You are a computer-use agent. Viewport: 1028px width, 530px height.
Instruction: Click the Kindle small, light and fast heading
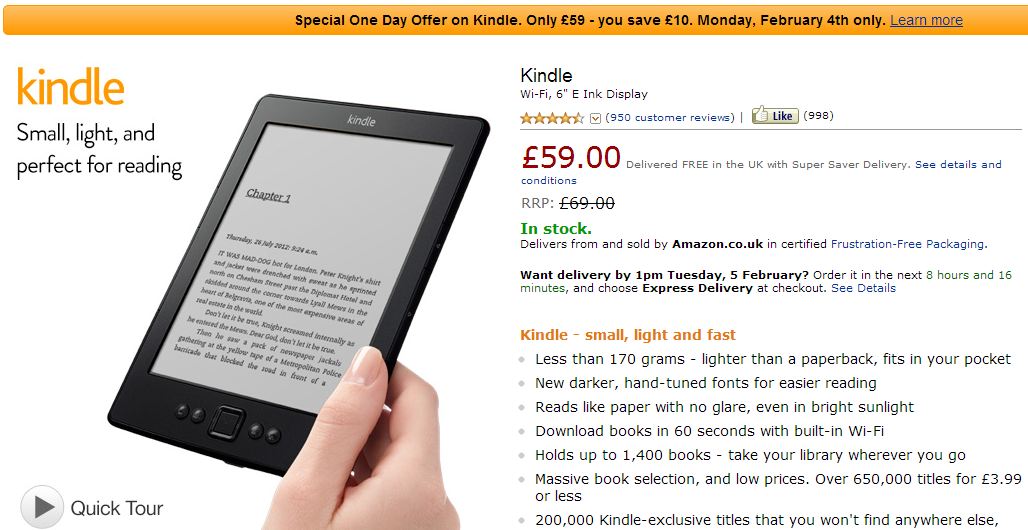(628, 335)
